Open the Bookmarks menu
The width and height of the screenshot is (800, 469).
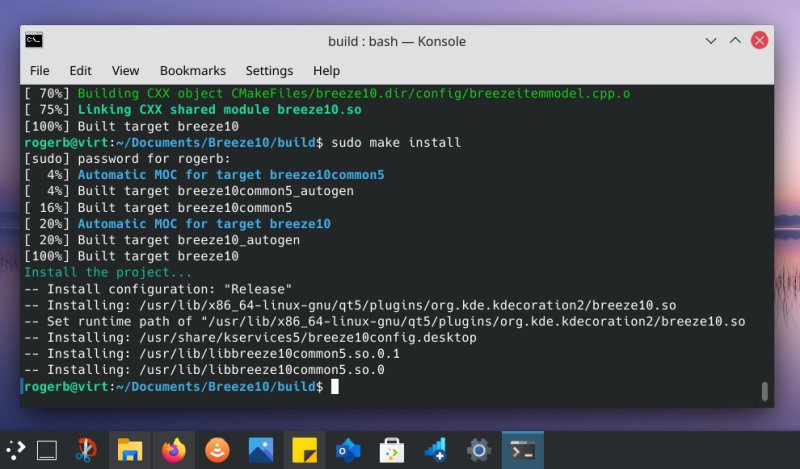(x=193, y=70)
